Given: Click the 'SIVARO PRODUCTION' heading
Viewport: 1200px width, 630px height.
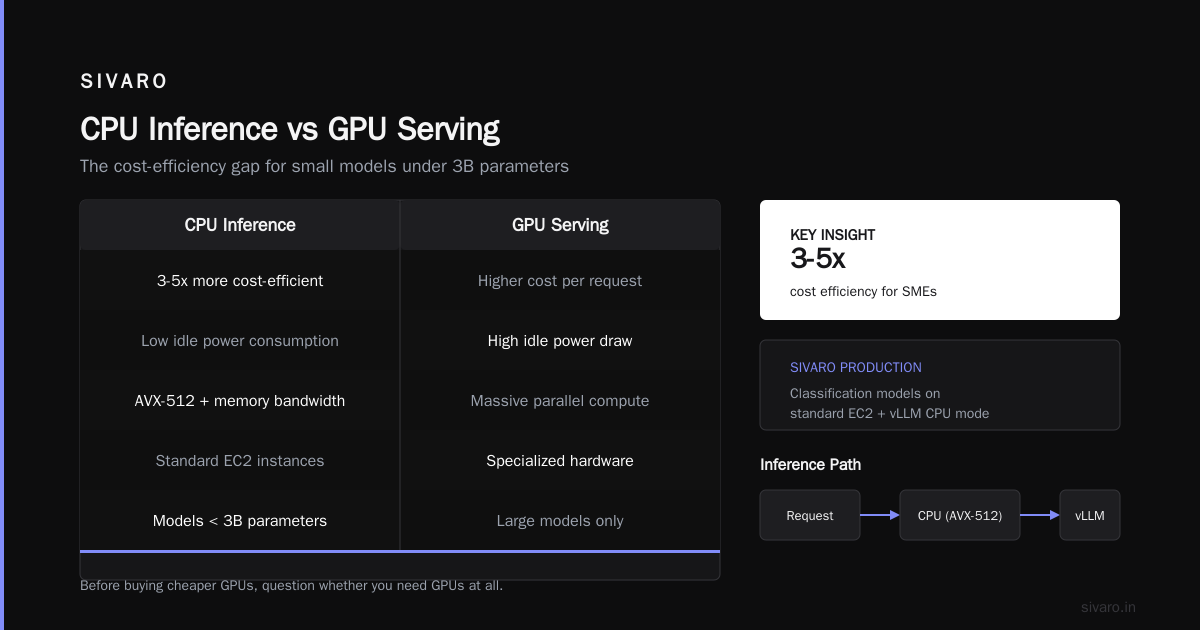Looking at the screenshot, I should 856,367.
